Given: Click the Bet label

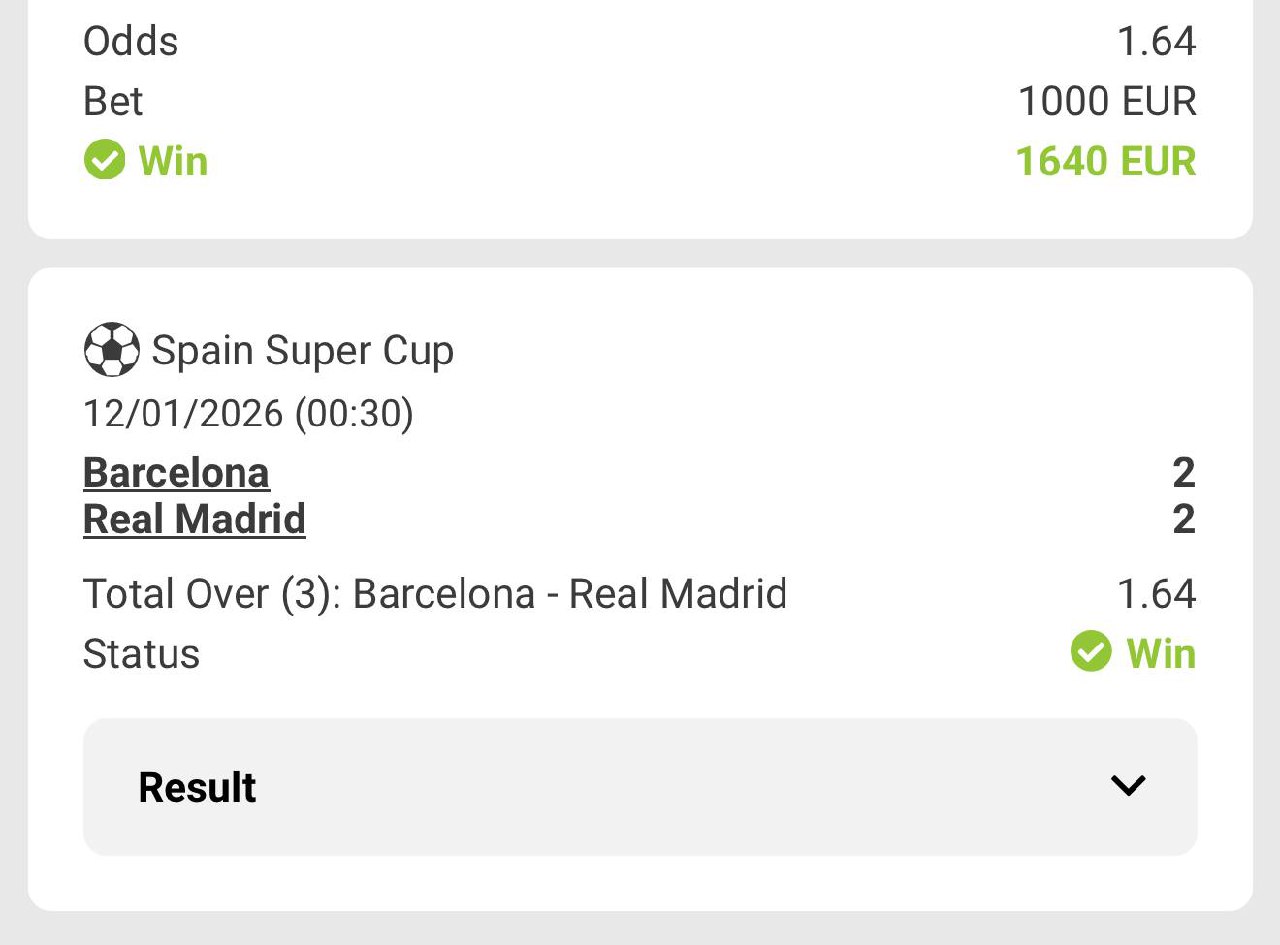Looking at the screenshot, I should click(x=113, y=101).
